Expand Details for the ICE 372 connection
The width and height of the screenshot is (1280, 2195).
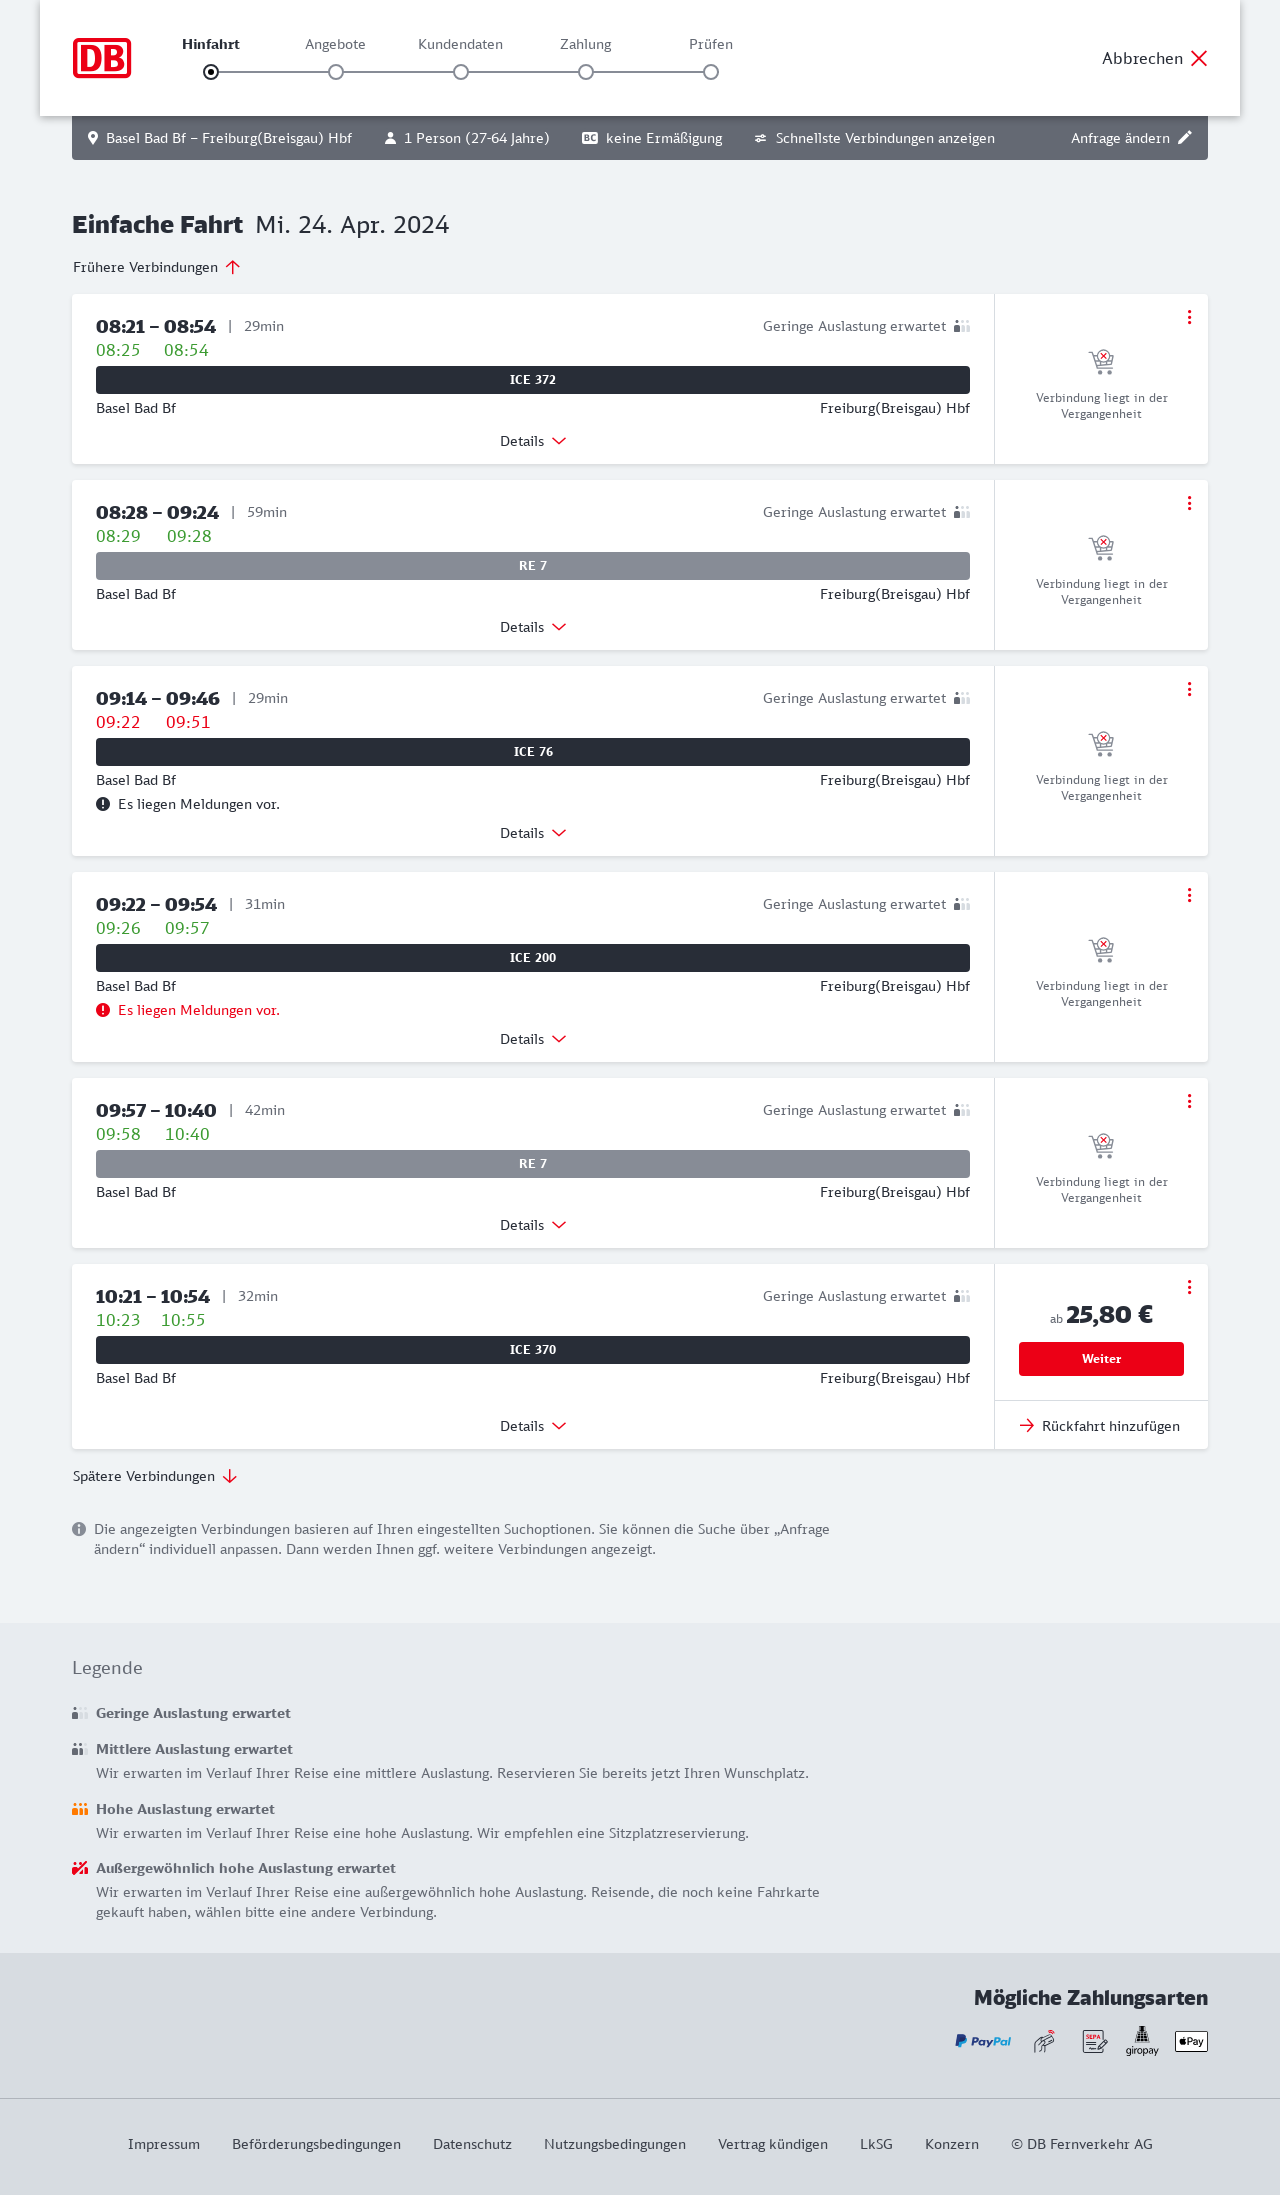533,441
